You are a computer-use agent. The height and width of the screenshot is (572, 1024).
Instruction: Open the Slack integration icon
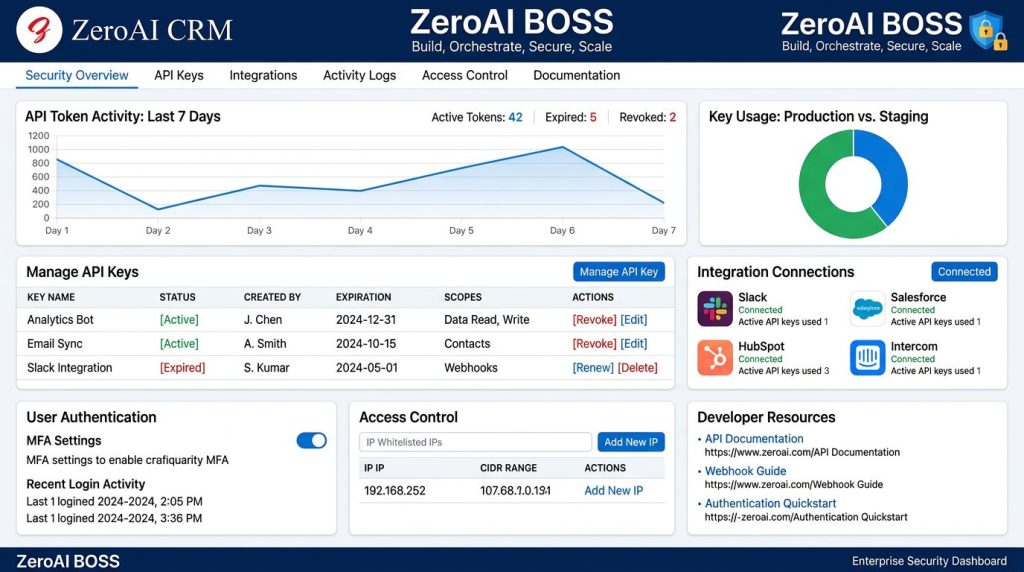point(714,308)
